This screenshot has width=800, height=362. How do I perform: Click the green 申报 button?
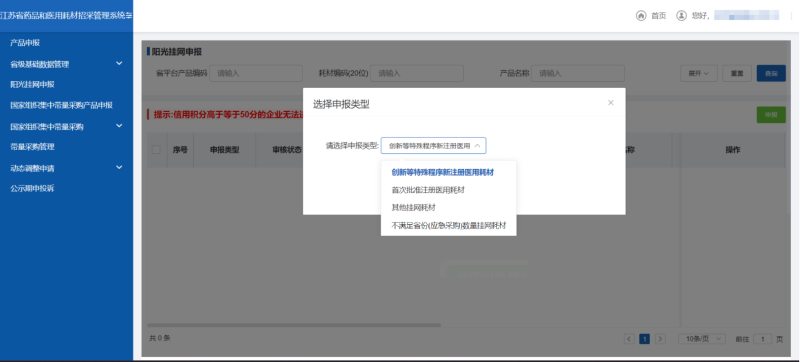(x=771, y=115)
